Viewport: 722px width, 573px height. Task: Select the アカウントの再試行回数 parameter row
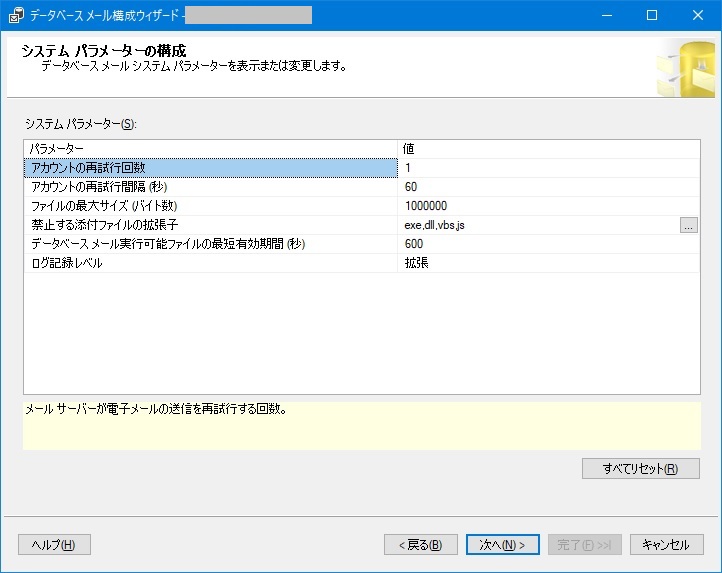210,168
